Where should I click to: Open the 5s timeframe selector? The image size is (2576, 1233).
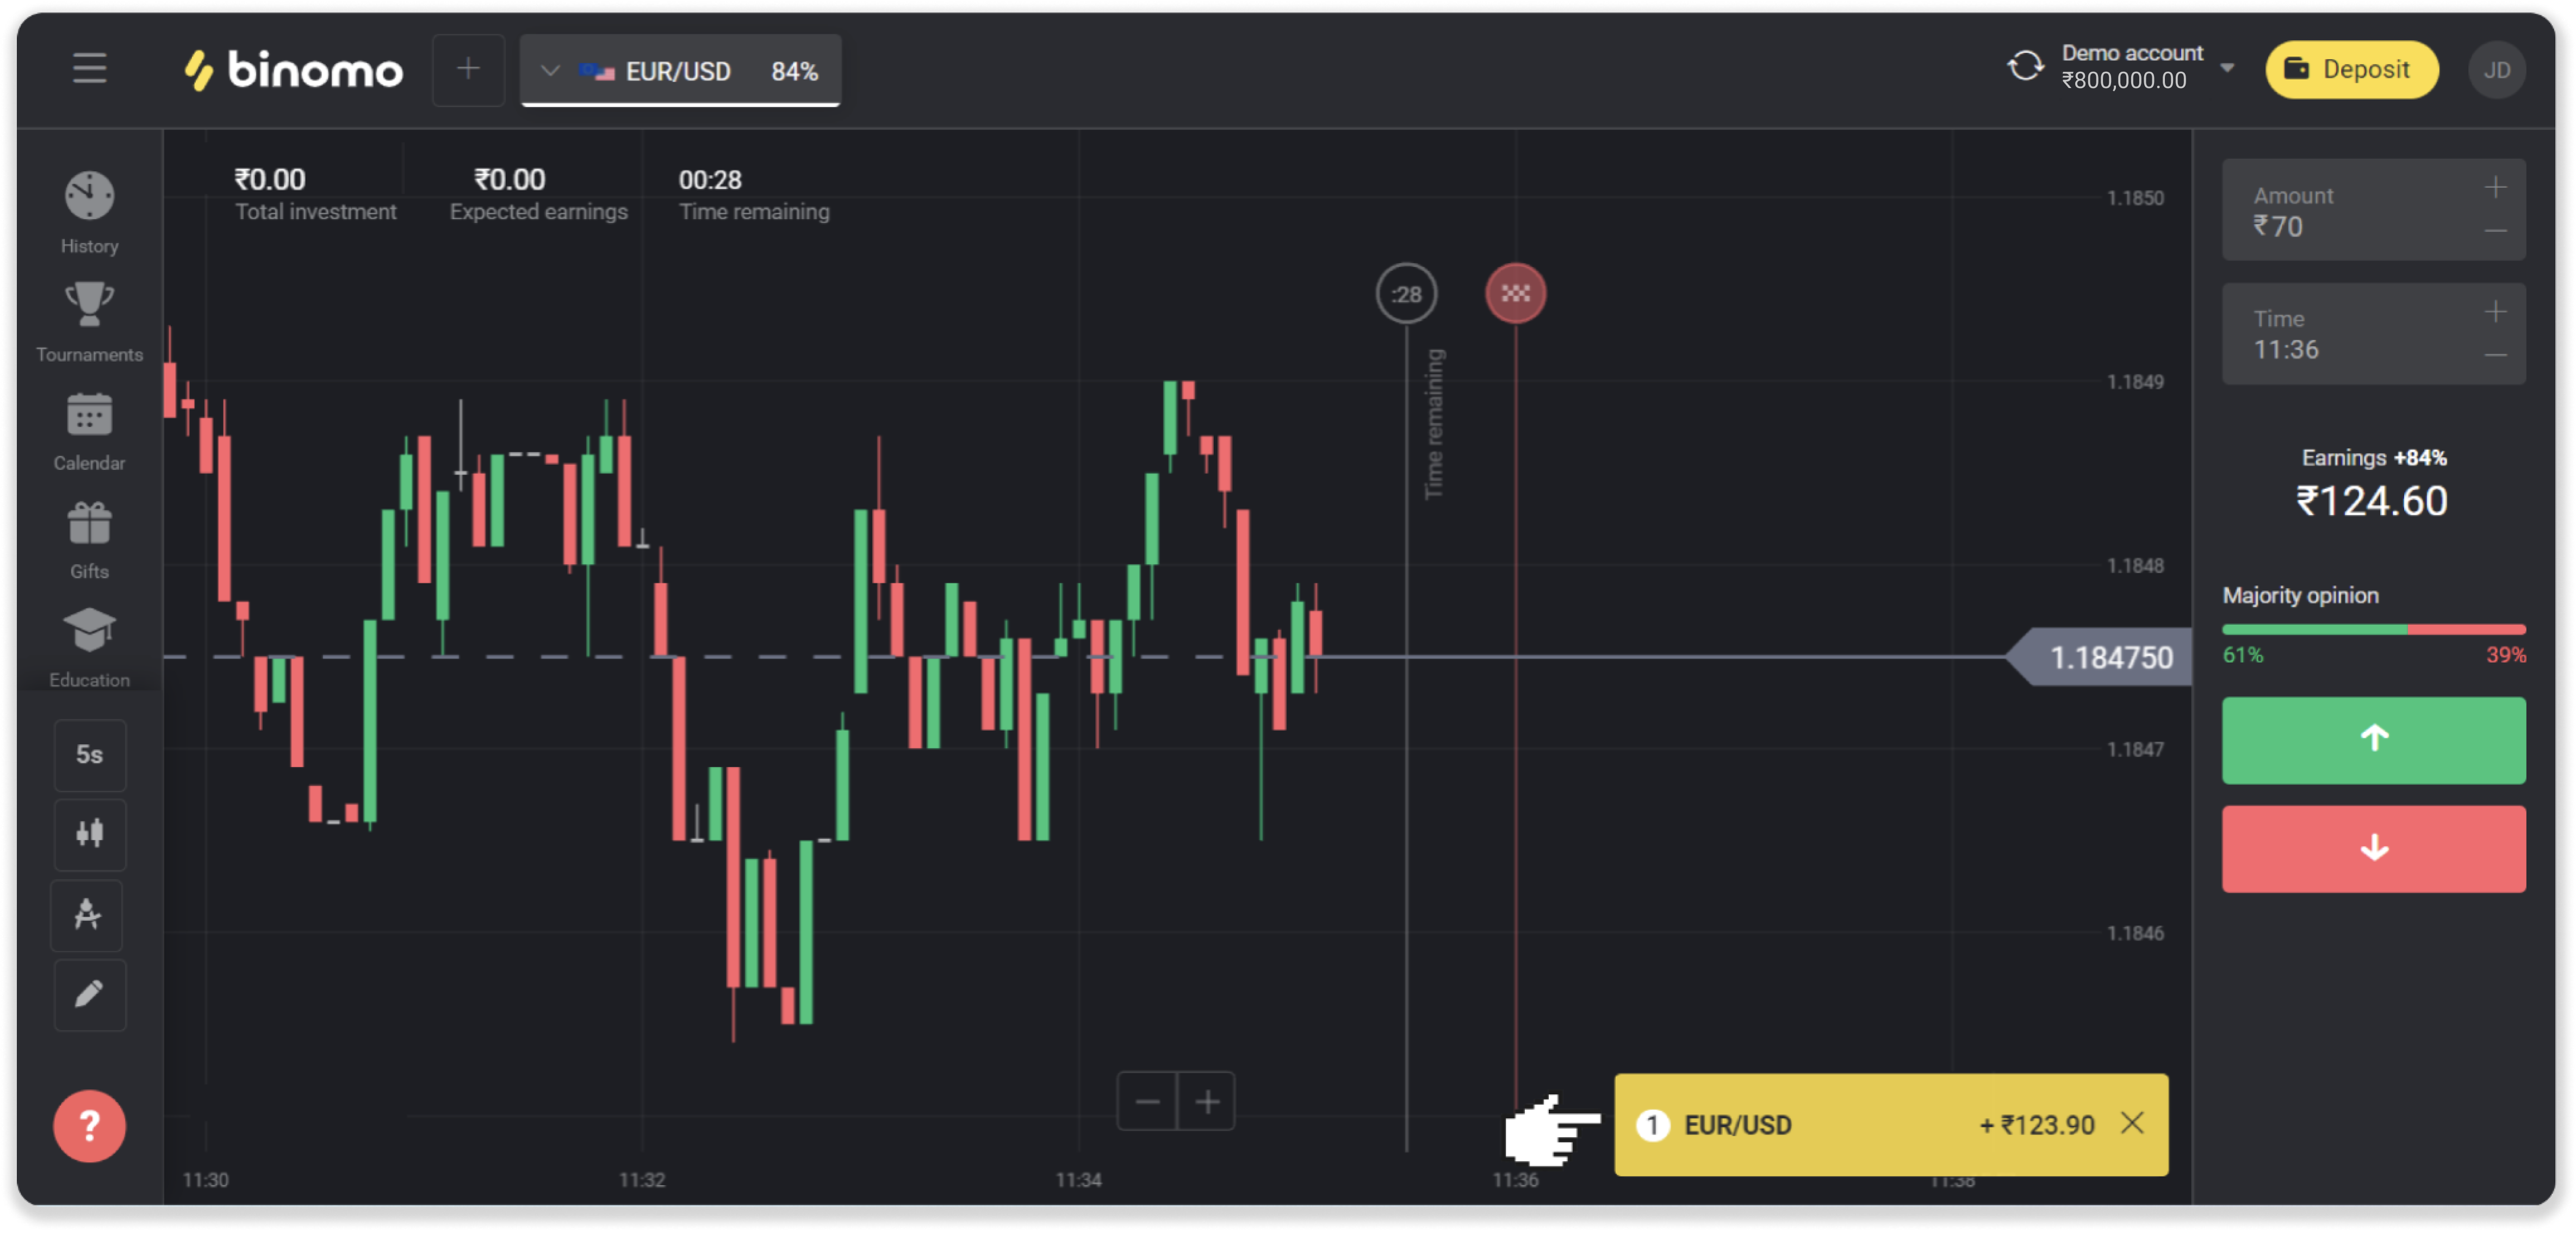pyautogui.click(x=89, y=755)
